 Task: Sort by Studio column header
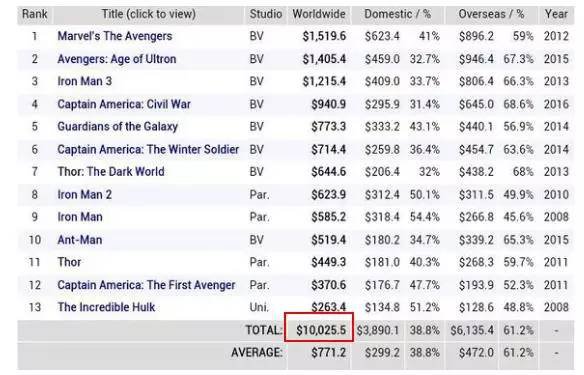(x=266, y=15)
